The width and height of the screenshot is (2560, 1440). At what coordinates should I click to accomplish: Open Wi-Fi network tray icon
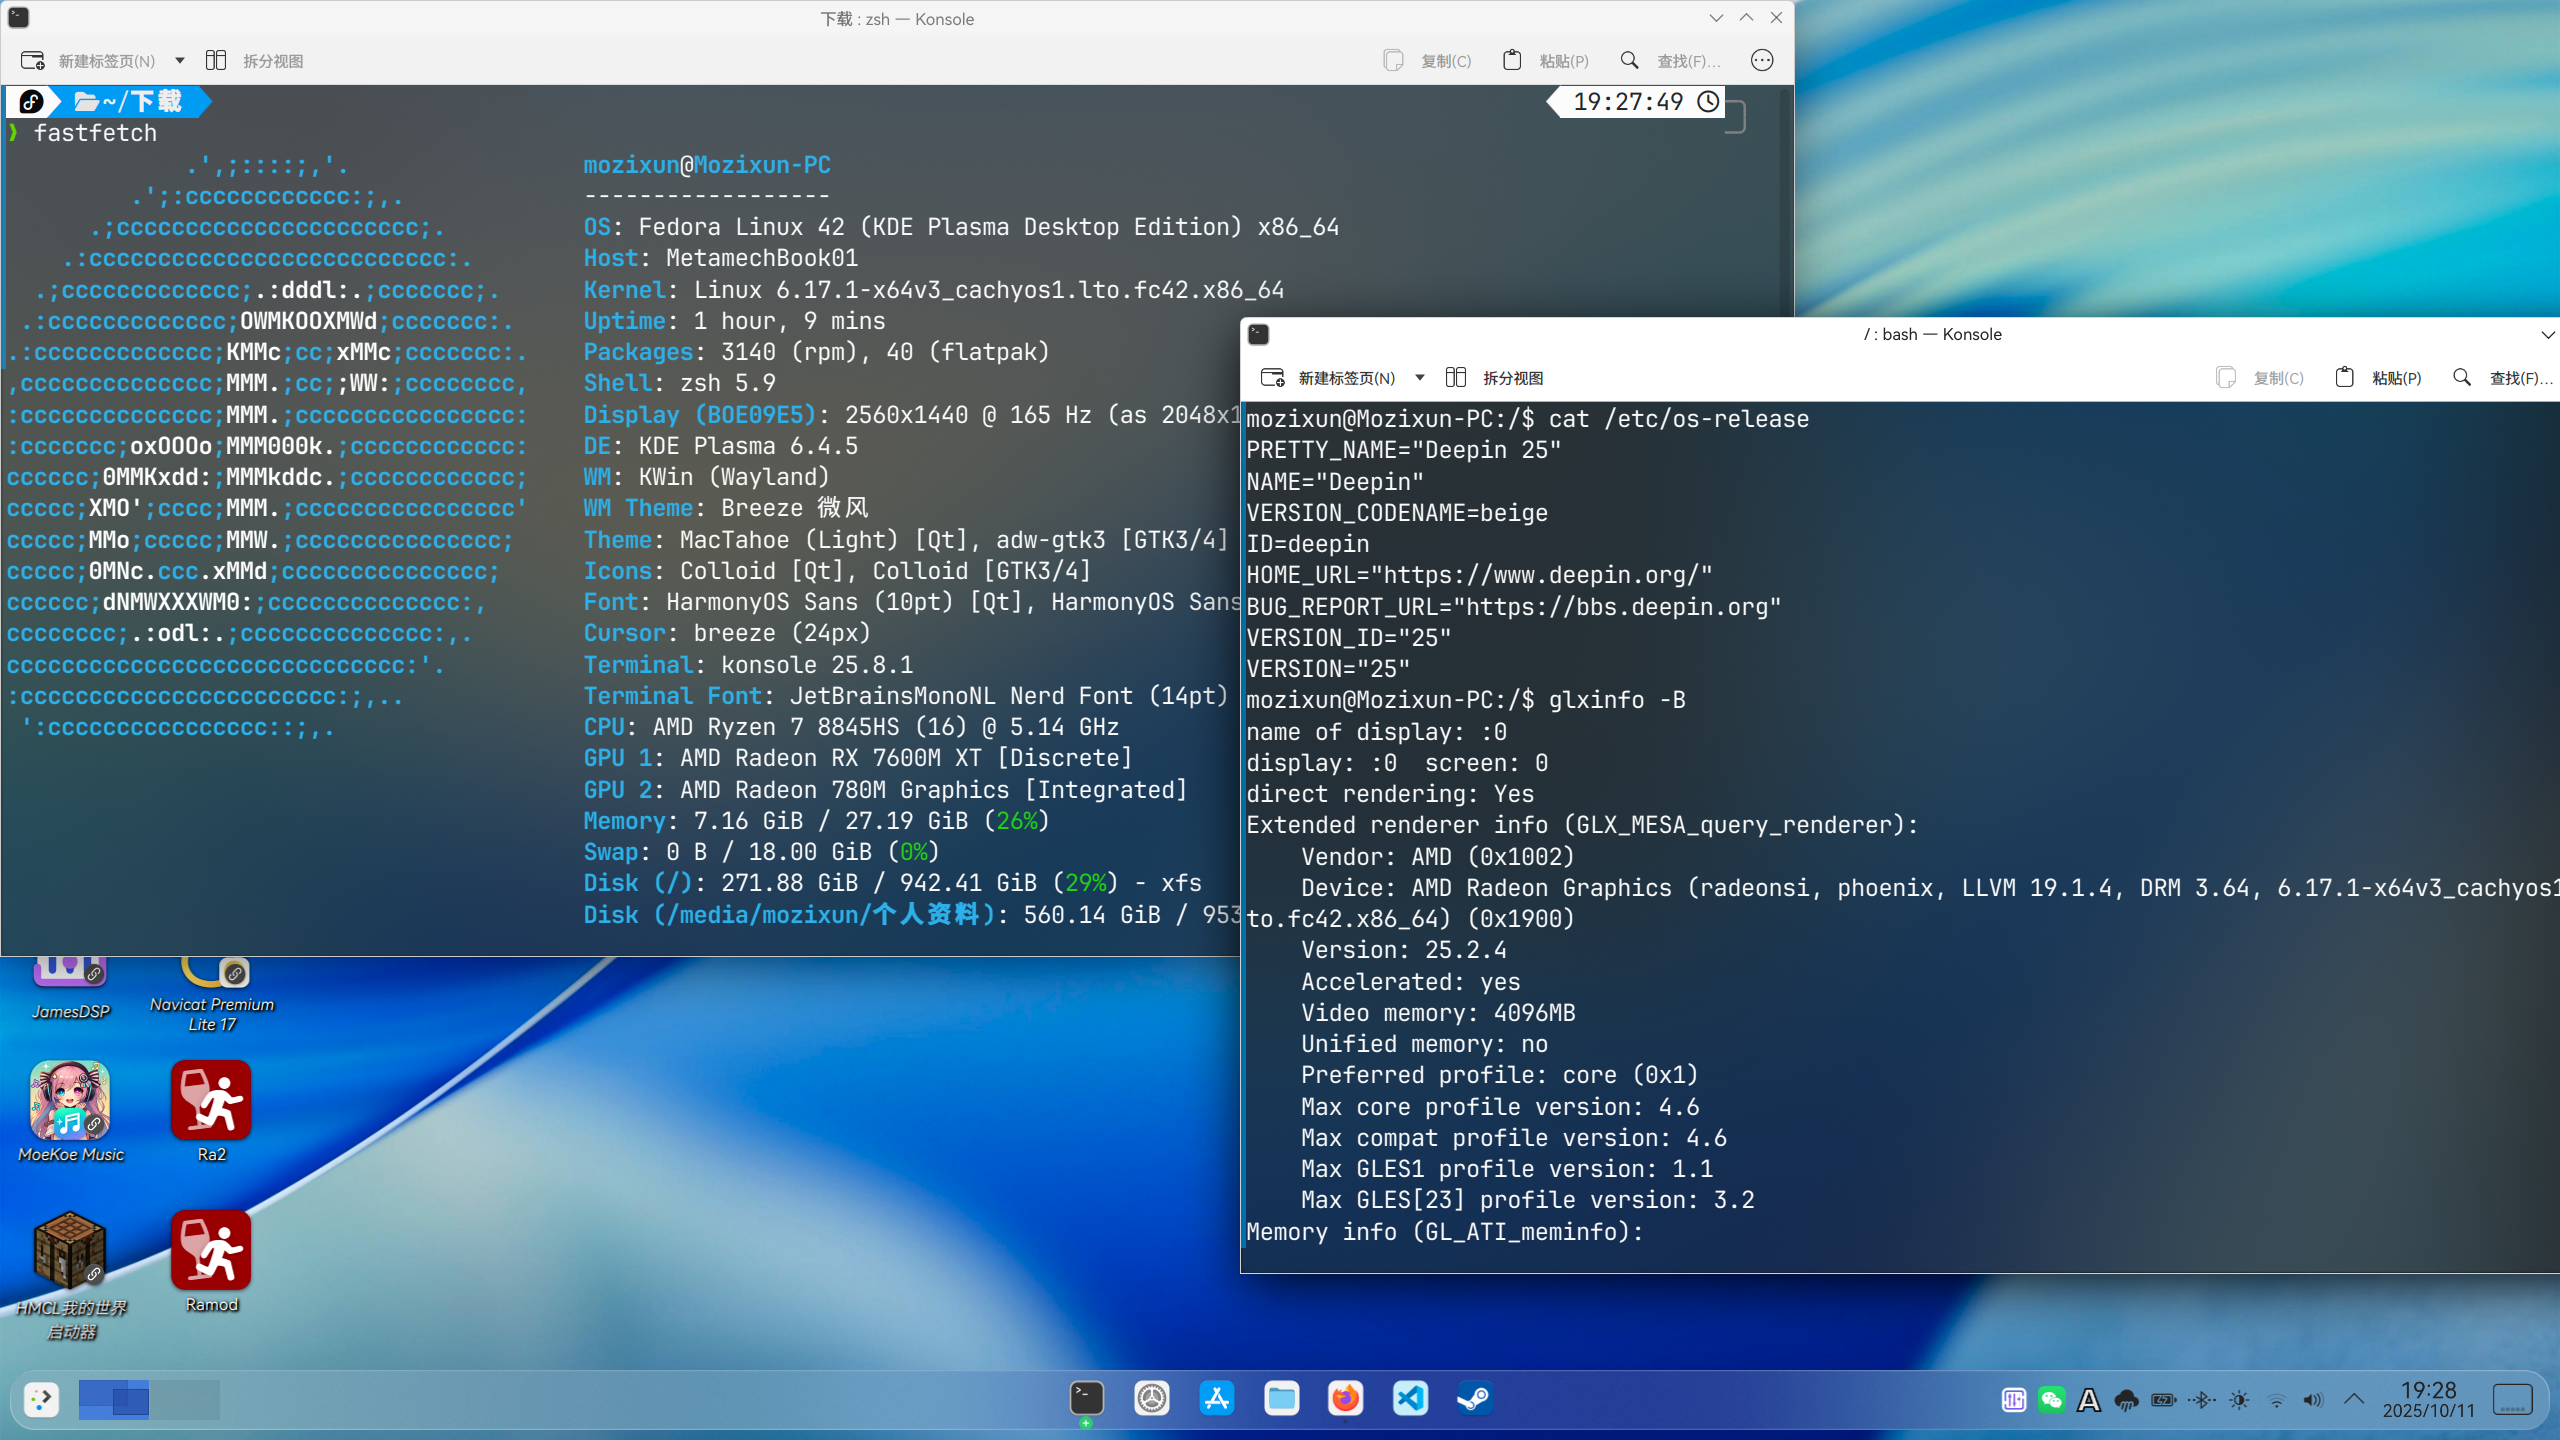coord(2277,1400)
